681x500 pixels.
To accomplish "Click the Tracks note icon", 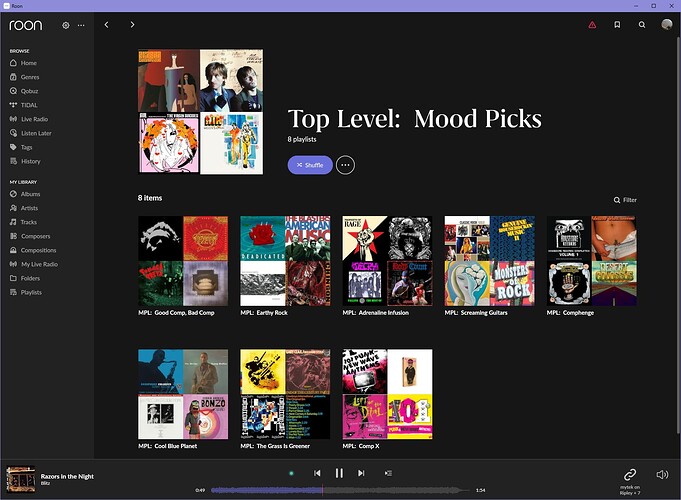I will [x=13, y=222].
